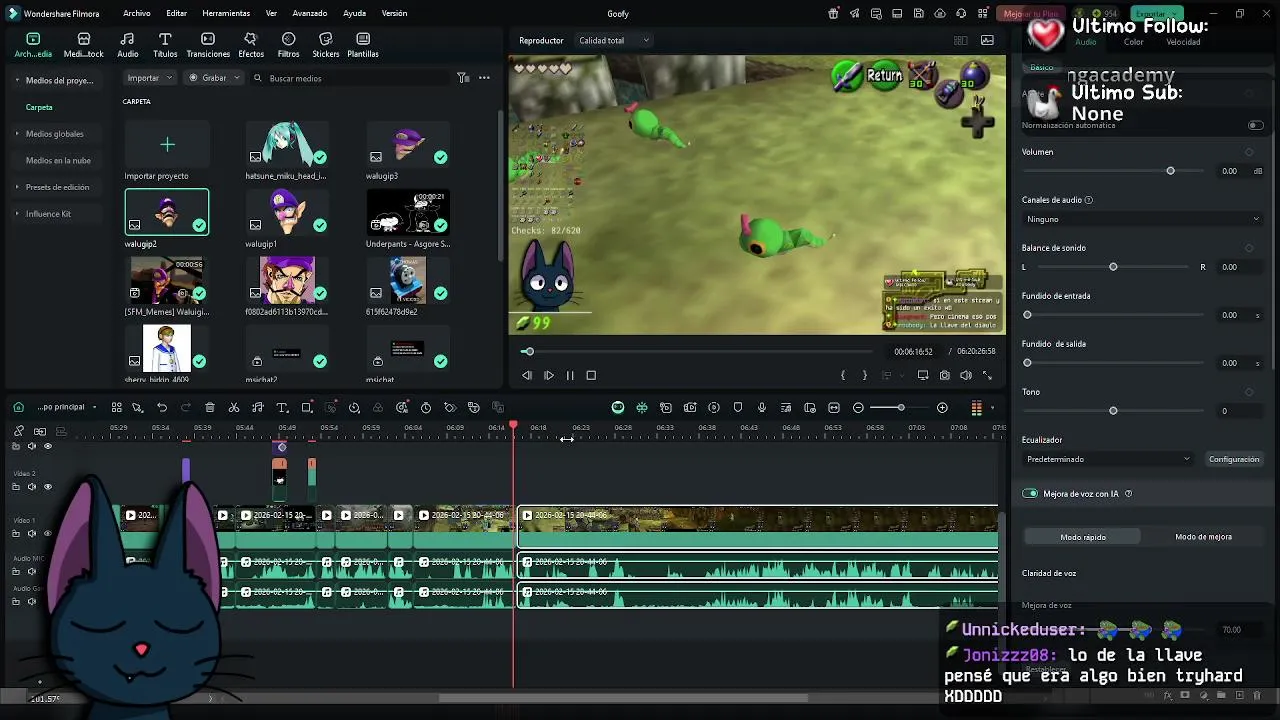
Task: Click the player stop button
Action: 591,376
